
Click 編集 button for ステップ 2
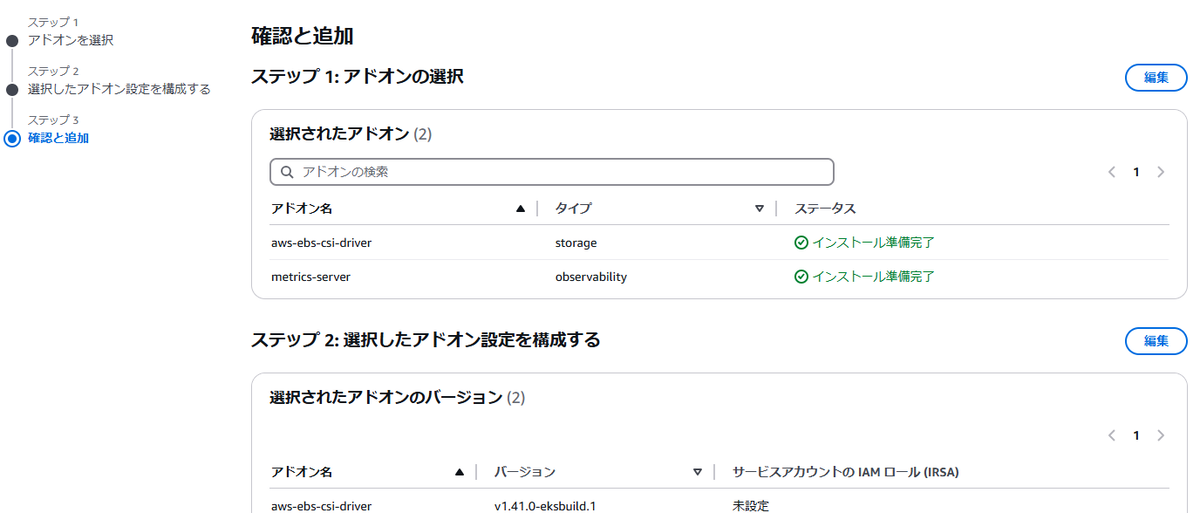pos(1156,341)
